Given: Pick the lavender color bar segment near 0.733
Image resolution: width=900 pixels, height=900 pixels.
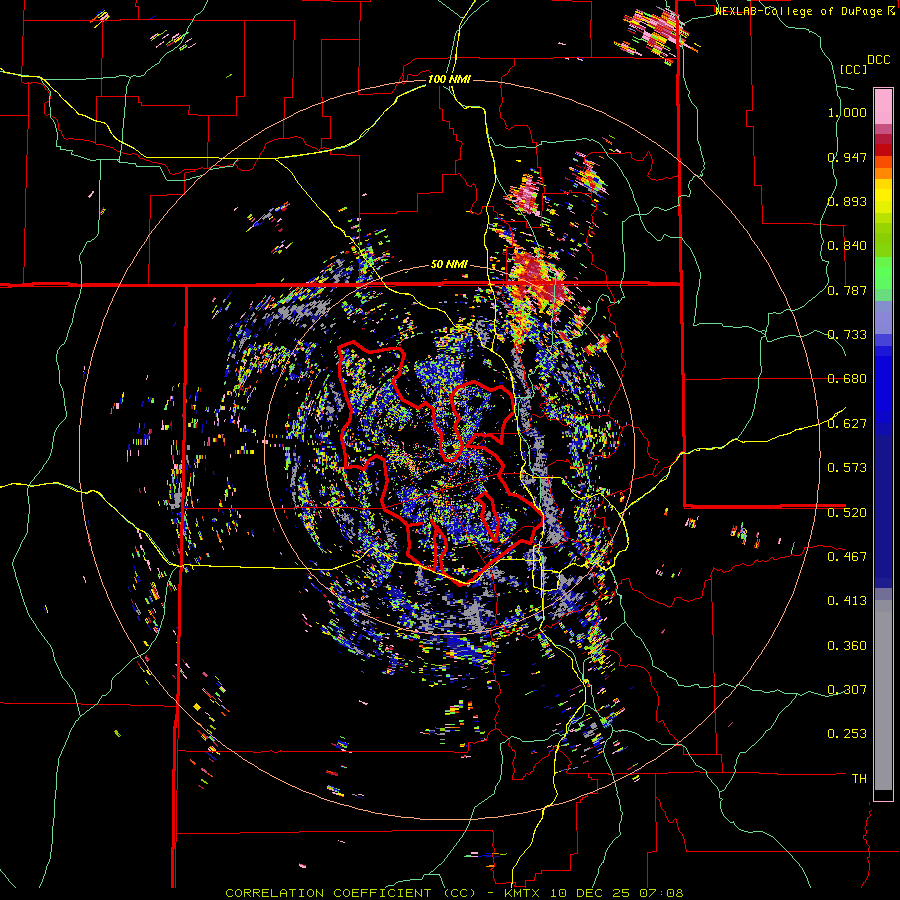Looking at the screenshot, I should [883, 317].
